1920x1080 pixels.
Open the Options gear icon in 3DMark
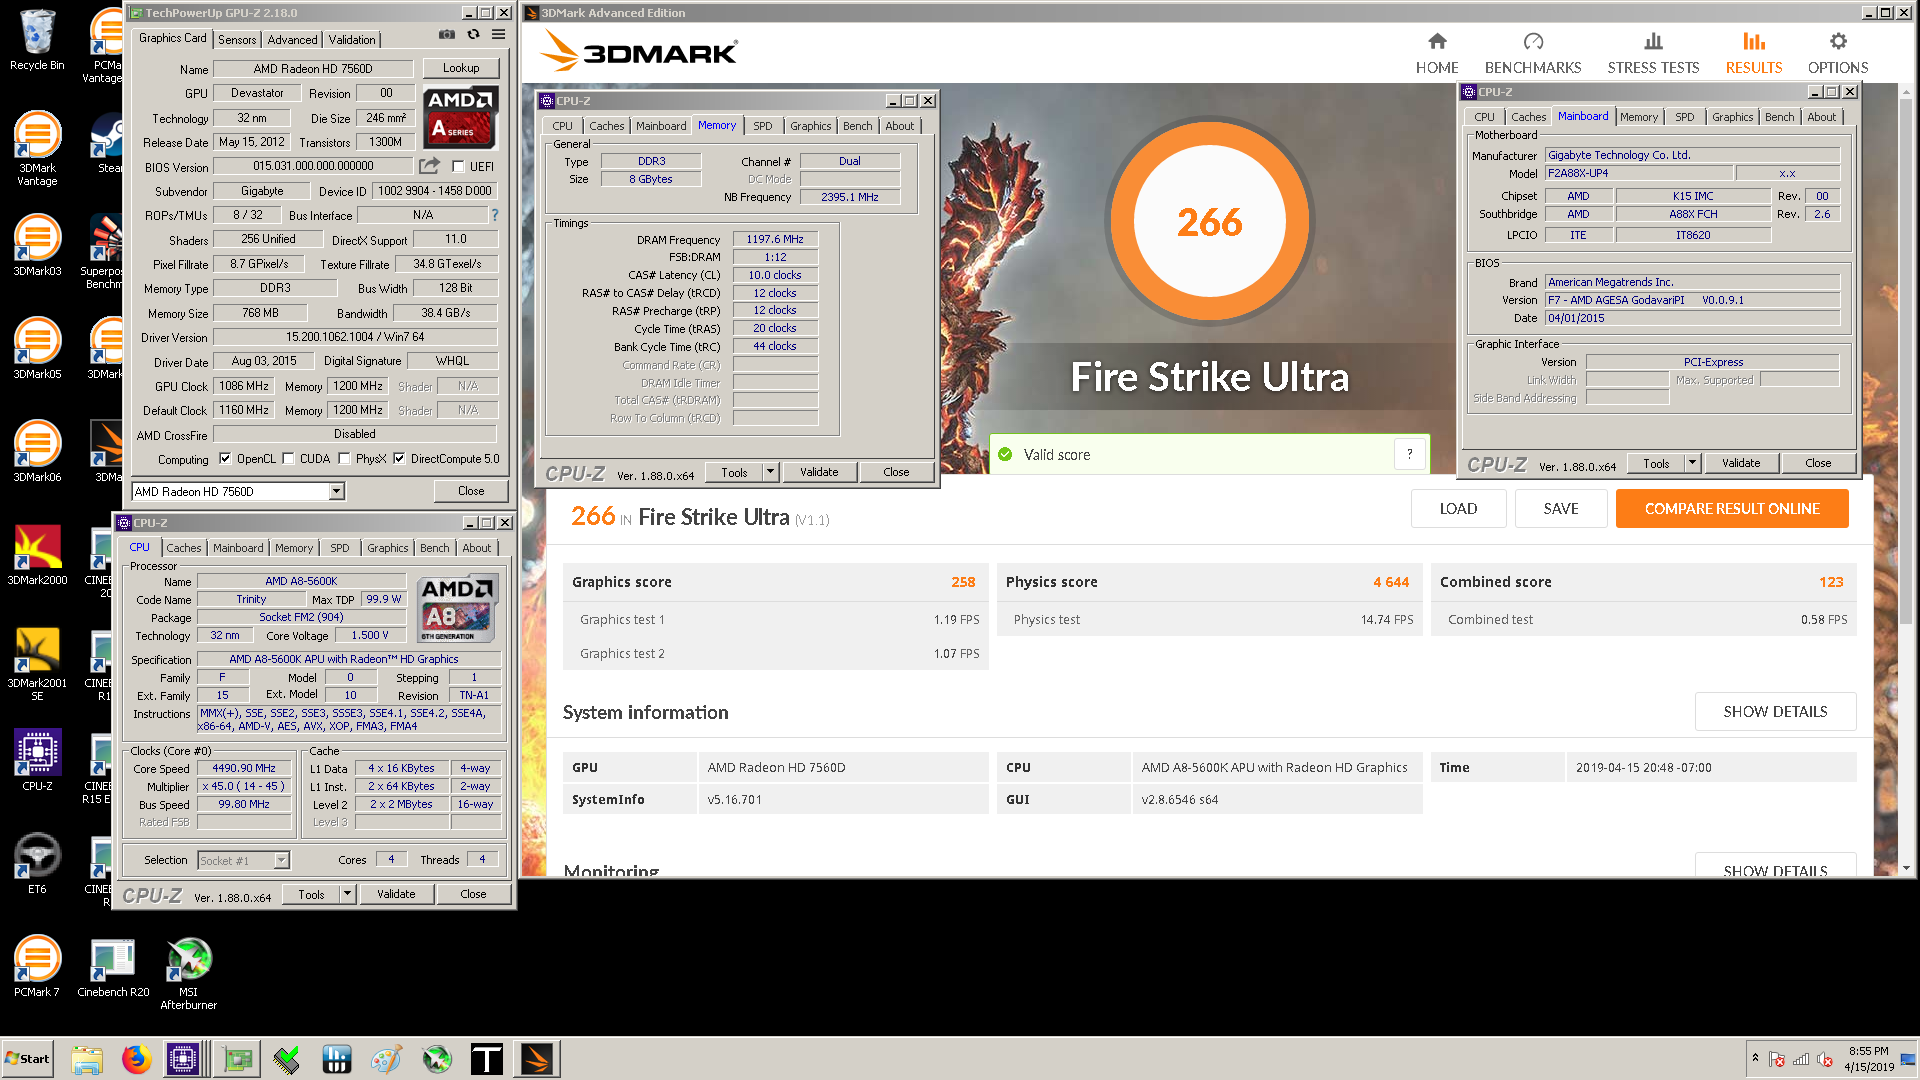(1838, 41)
